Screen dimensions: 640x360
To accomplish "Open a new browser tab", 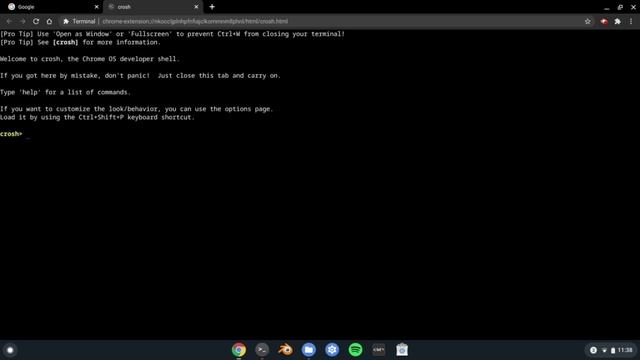I will pos(212,7).
